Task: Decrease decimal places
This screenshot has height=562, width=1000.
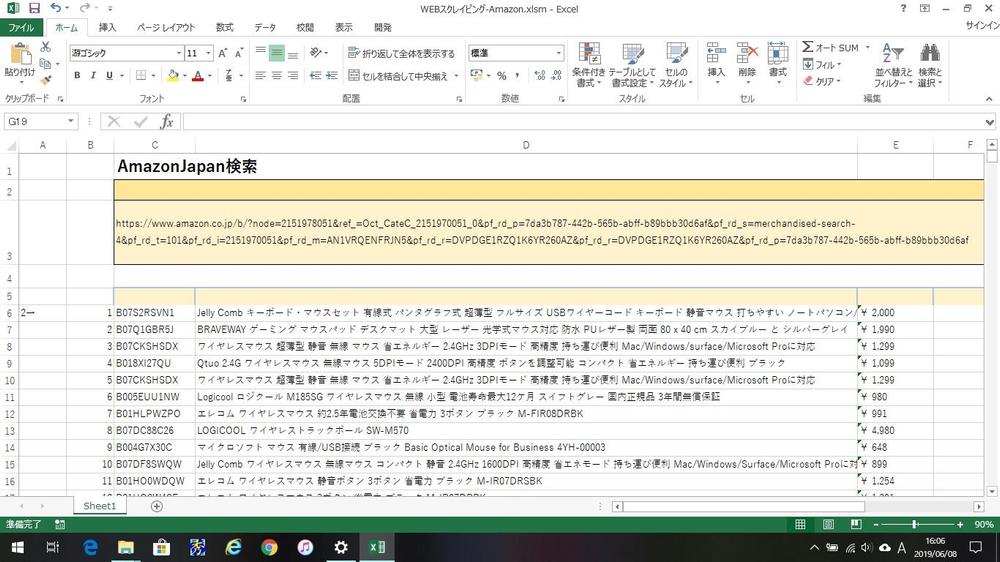Action: point(556,76)
